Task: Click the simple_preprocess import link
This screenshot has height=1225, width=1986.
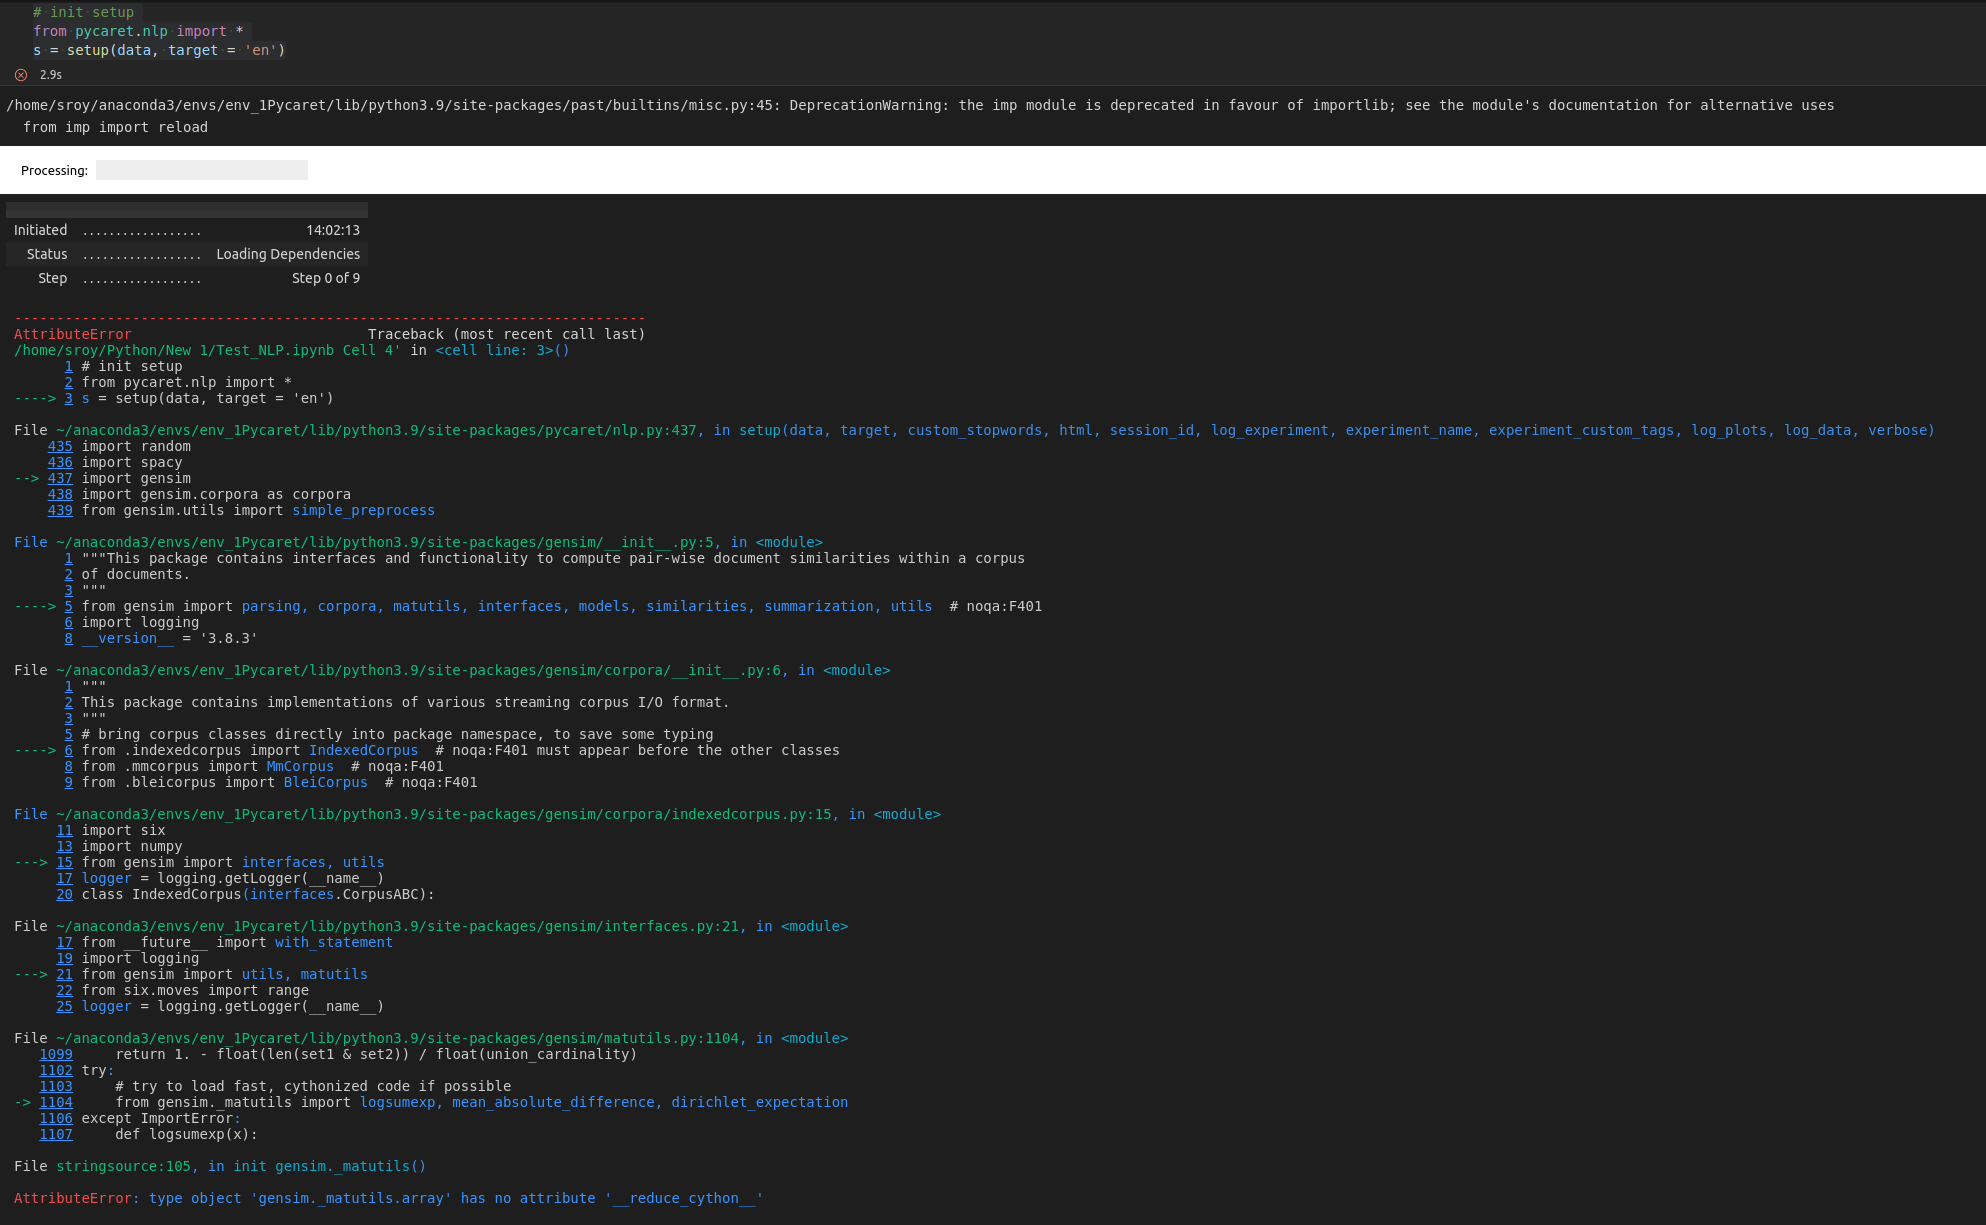Action: tap(363, 510)
